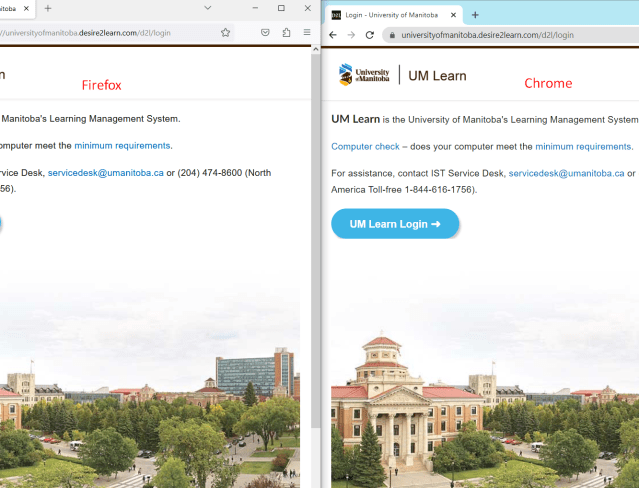Expand the Firefox list all tabs chevron

(x=207, y=8)
